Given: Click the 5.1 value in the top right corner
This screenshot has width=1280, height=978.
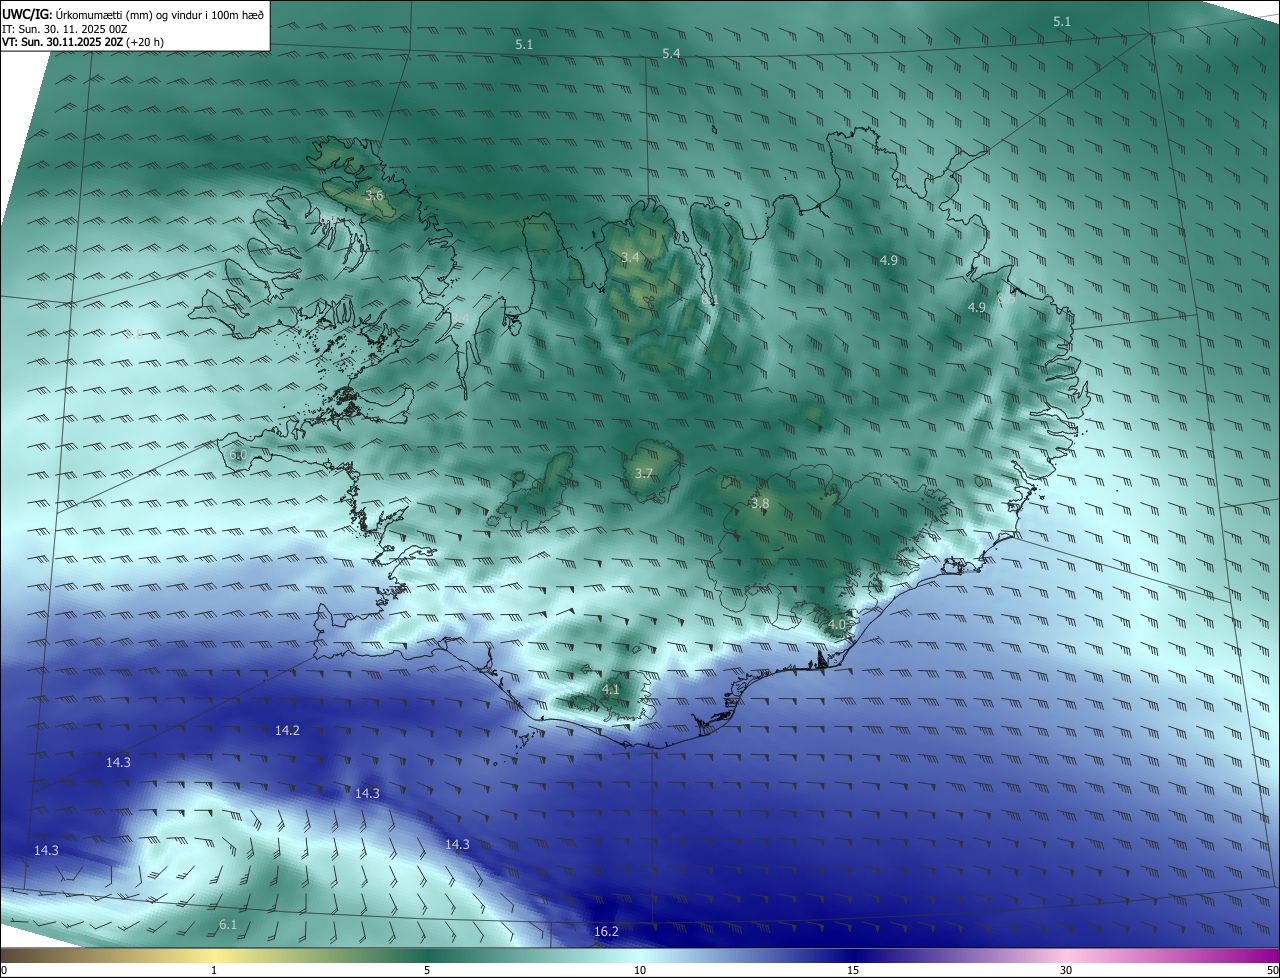Looking at the screenshot, I should coord(1062,22).
